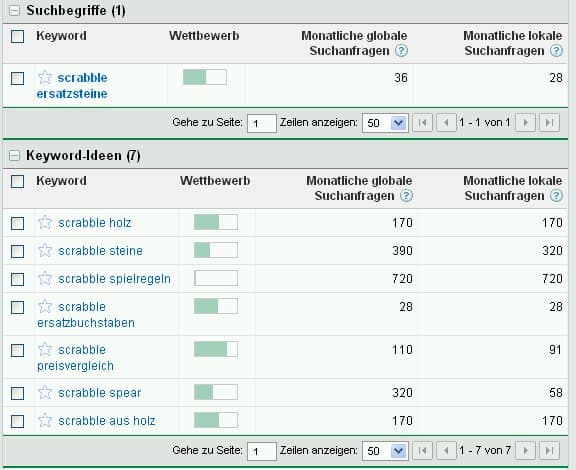Screen dimensions: 576x470
Task: Collapse the Suchbegriffe section
Action: [x=14, y=11]
